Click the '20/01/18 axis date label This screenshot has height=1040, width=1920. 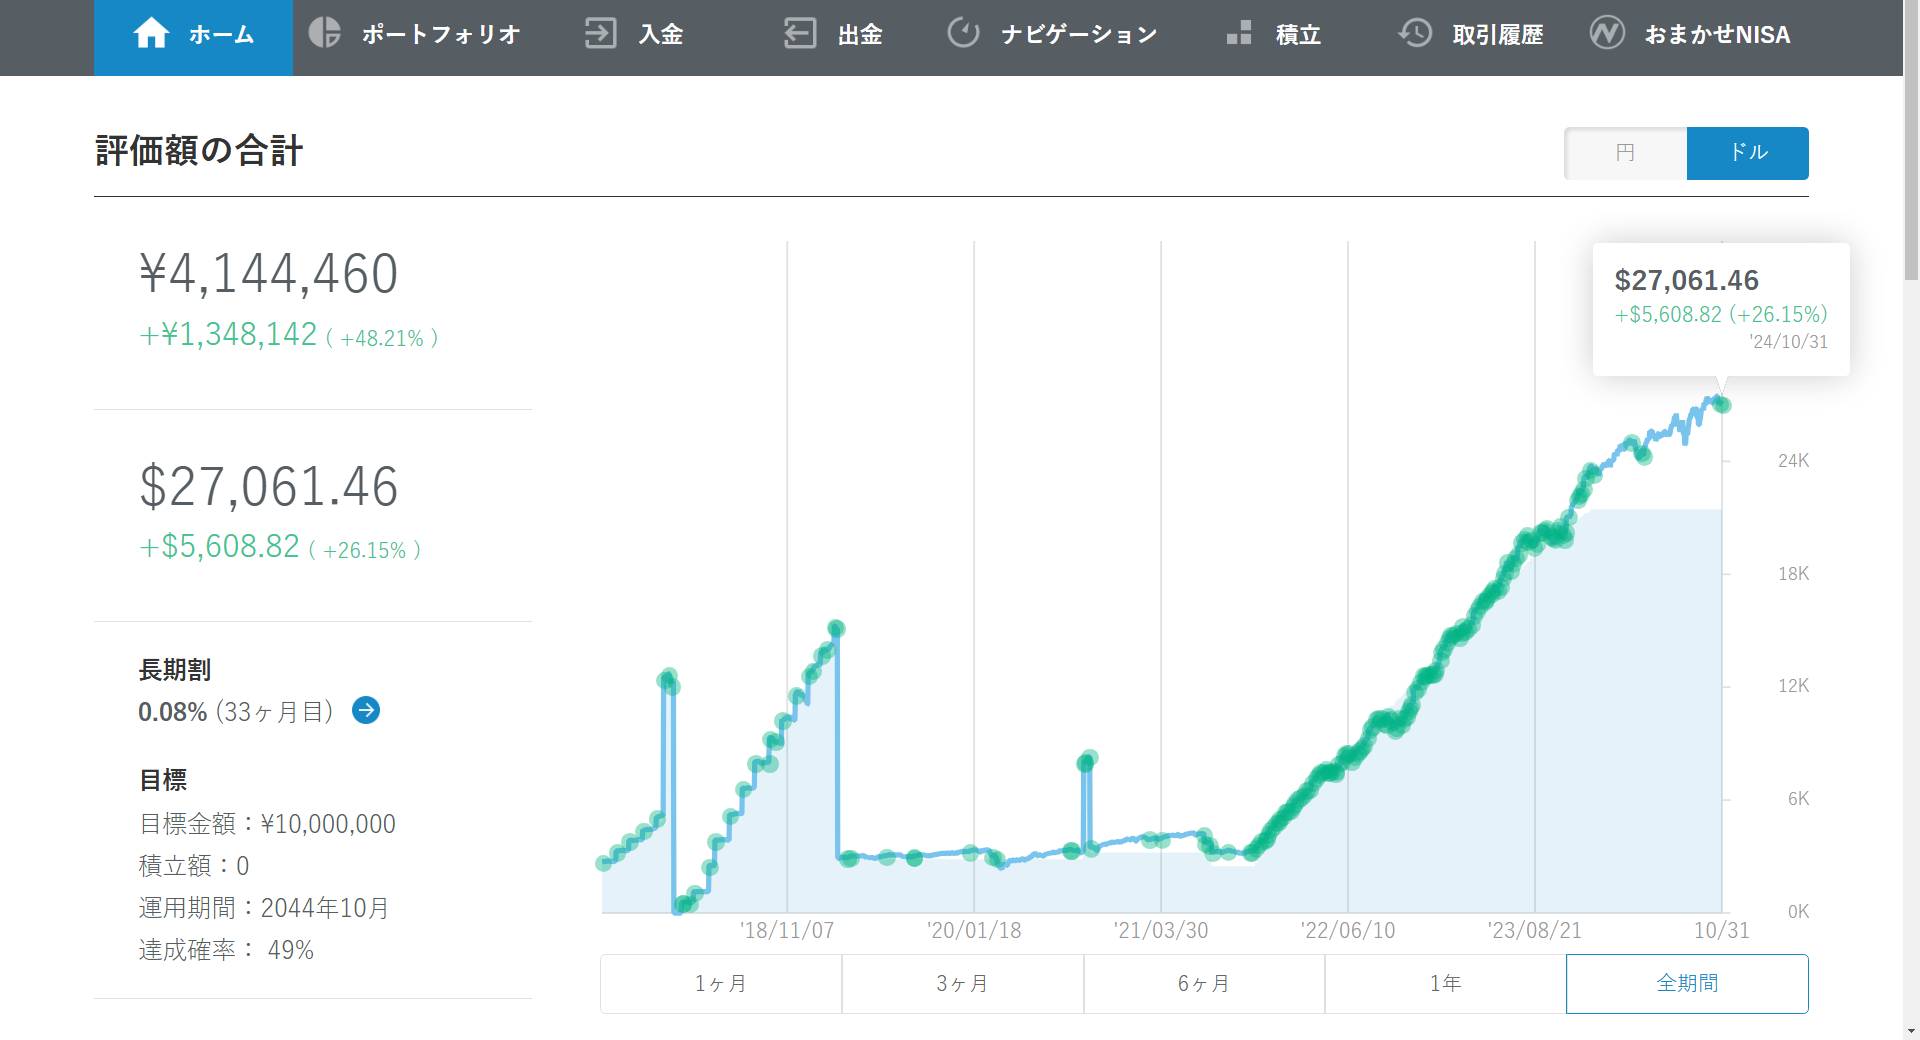(x=974, y=931)
